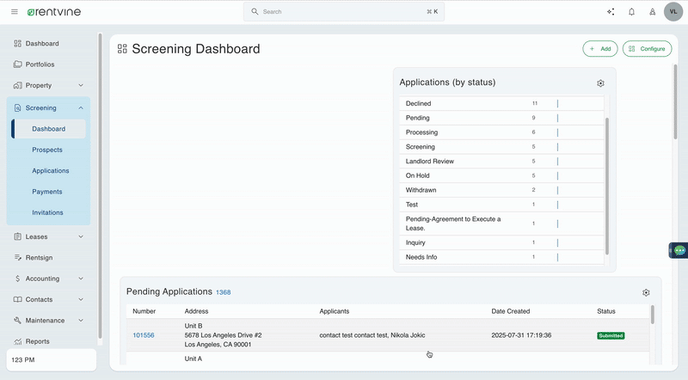Click the Add button

[x=600, y=49]
